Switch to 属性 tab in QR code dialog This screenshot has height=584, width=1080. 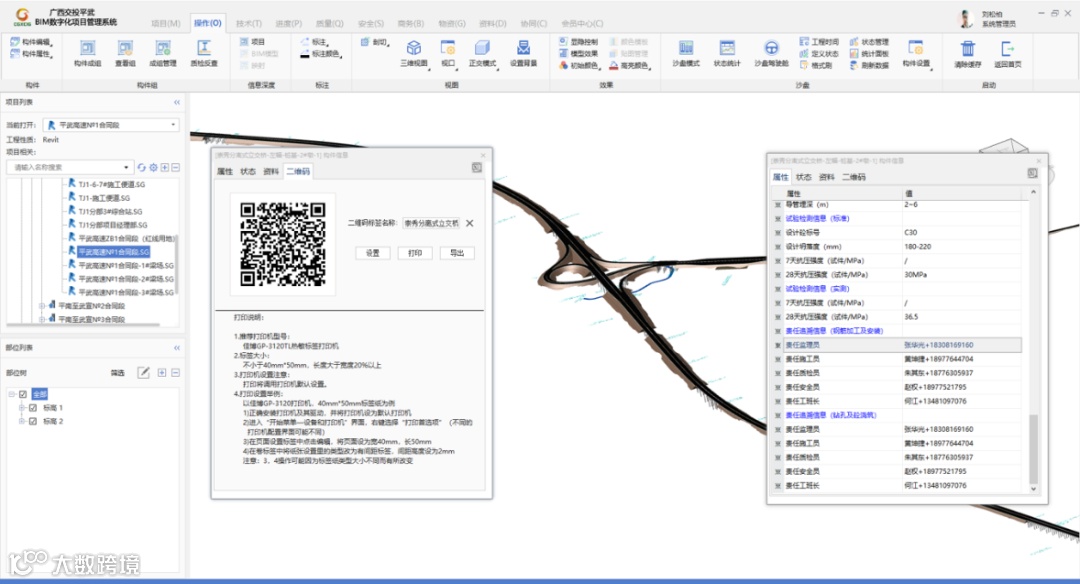click(225, 171)
